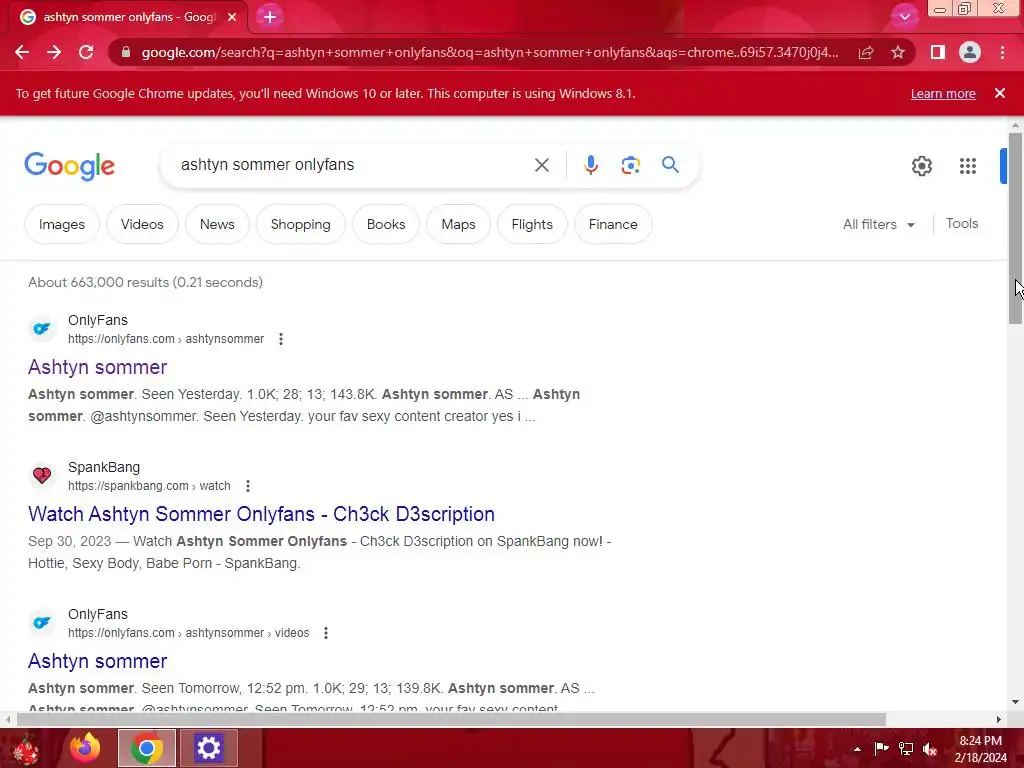Go forward with the browser forward arrow

click(x=54, y=52)
